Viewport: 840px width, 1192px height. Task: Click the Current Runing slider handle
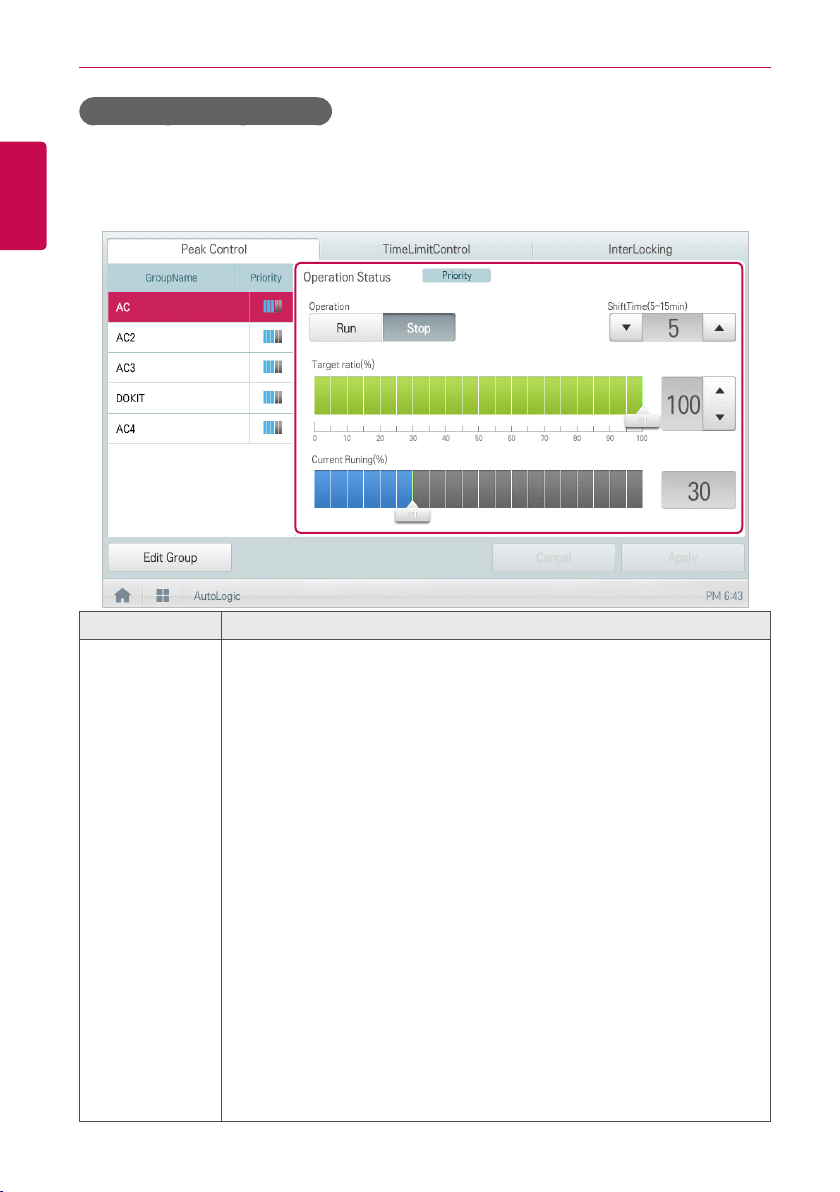coord(413,513)
